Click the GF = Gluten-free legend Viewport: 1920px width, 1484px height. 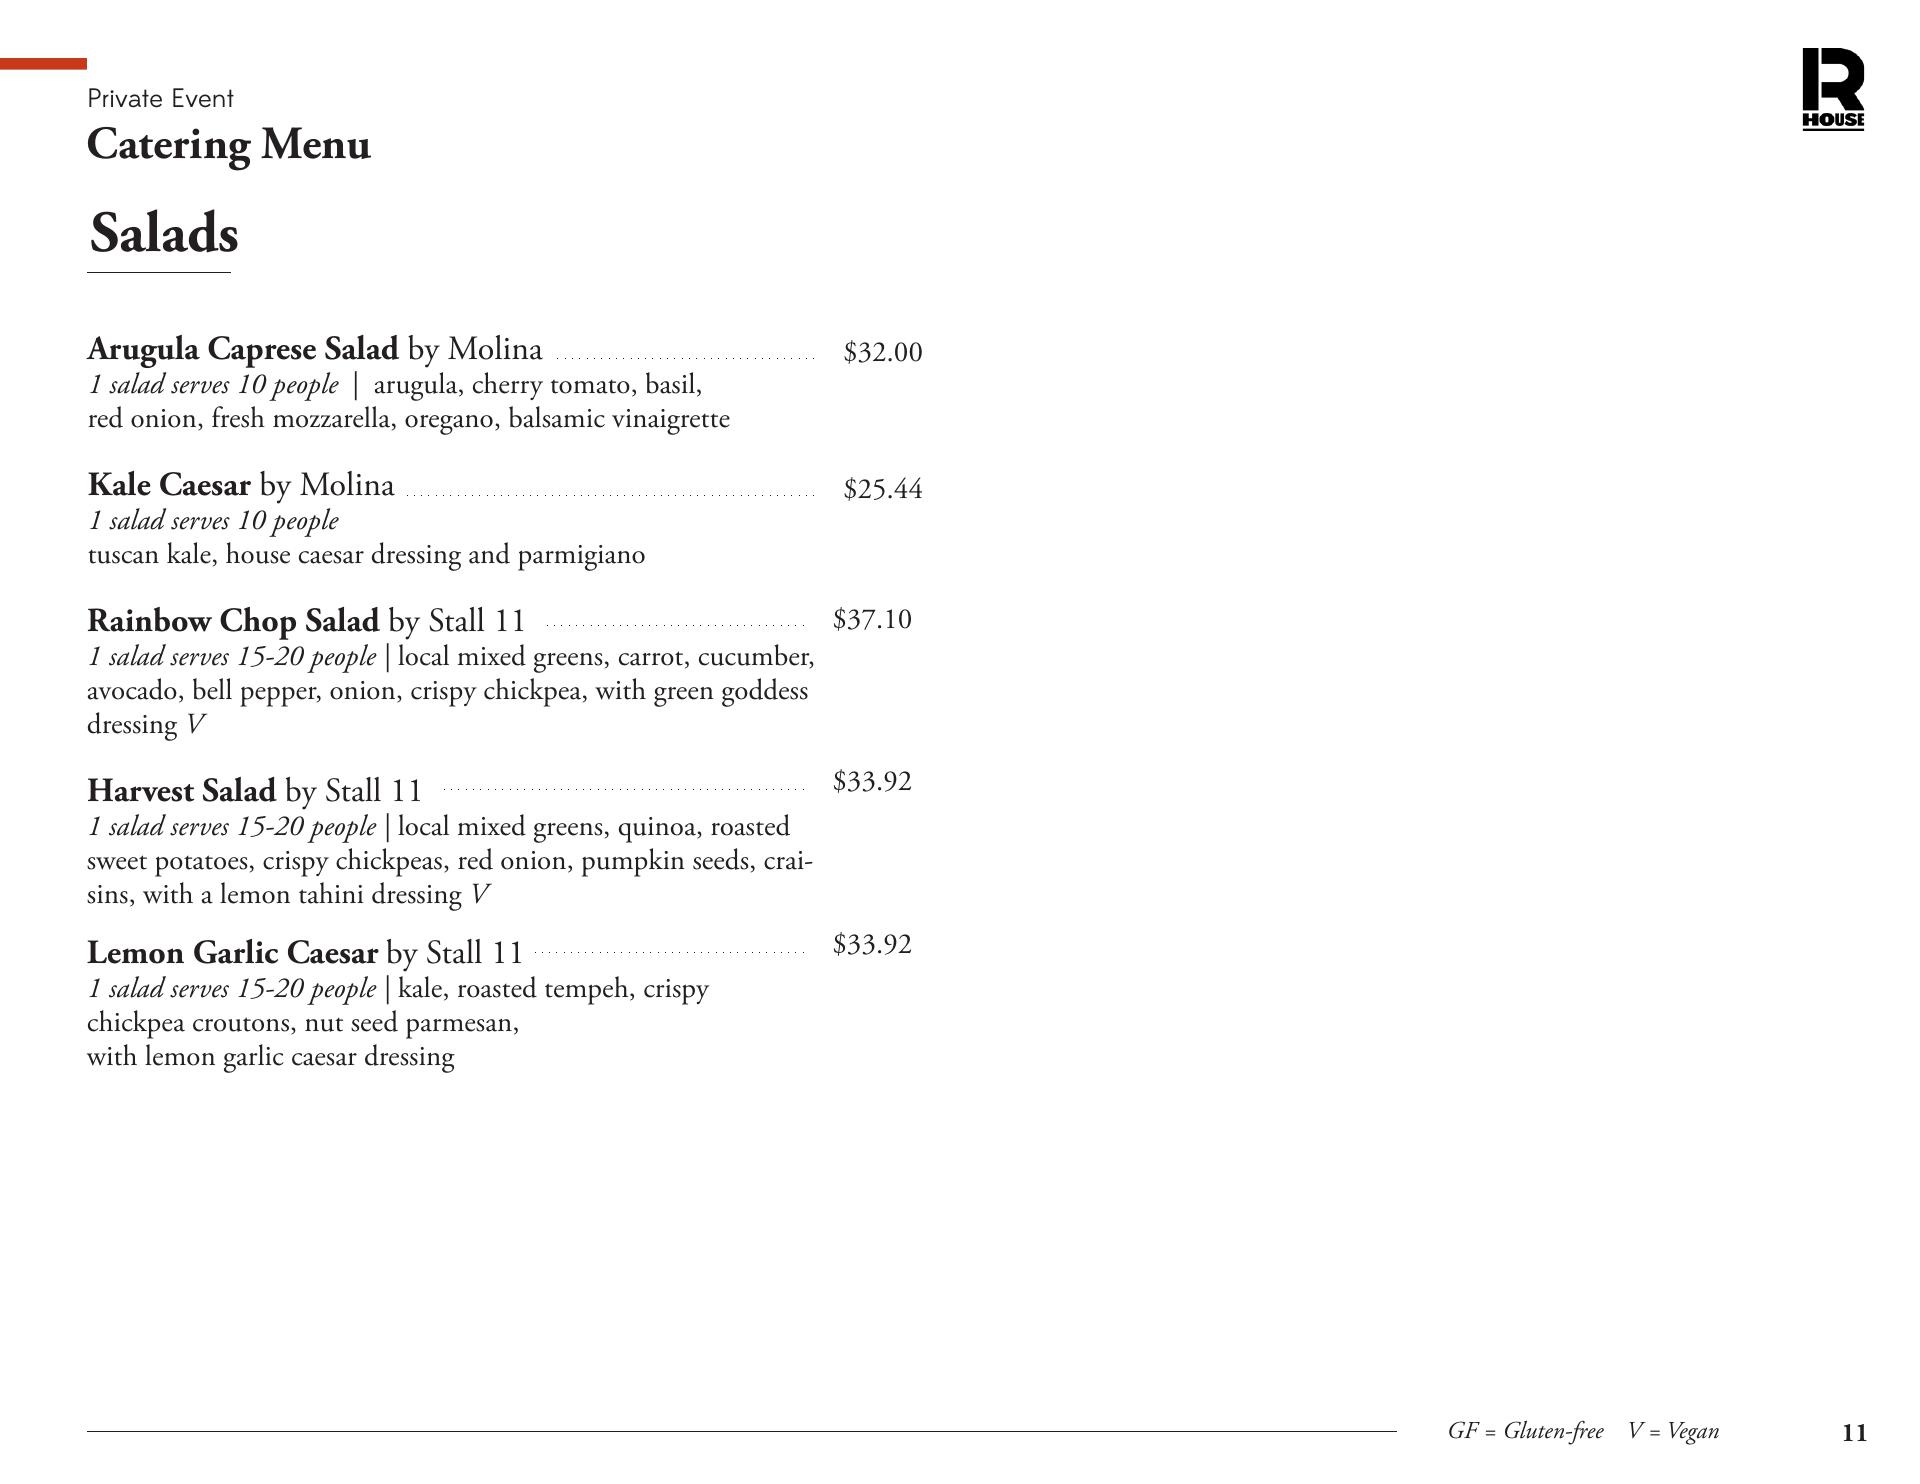[x=1525, y=1431]
